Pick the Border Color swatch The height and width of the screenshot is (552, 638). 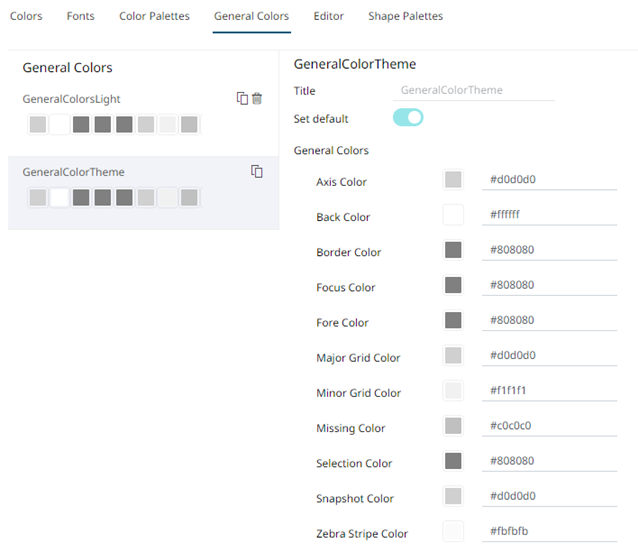(453, 250)
